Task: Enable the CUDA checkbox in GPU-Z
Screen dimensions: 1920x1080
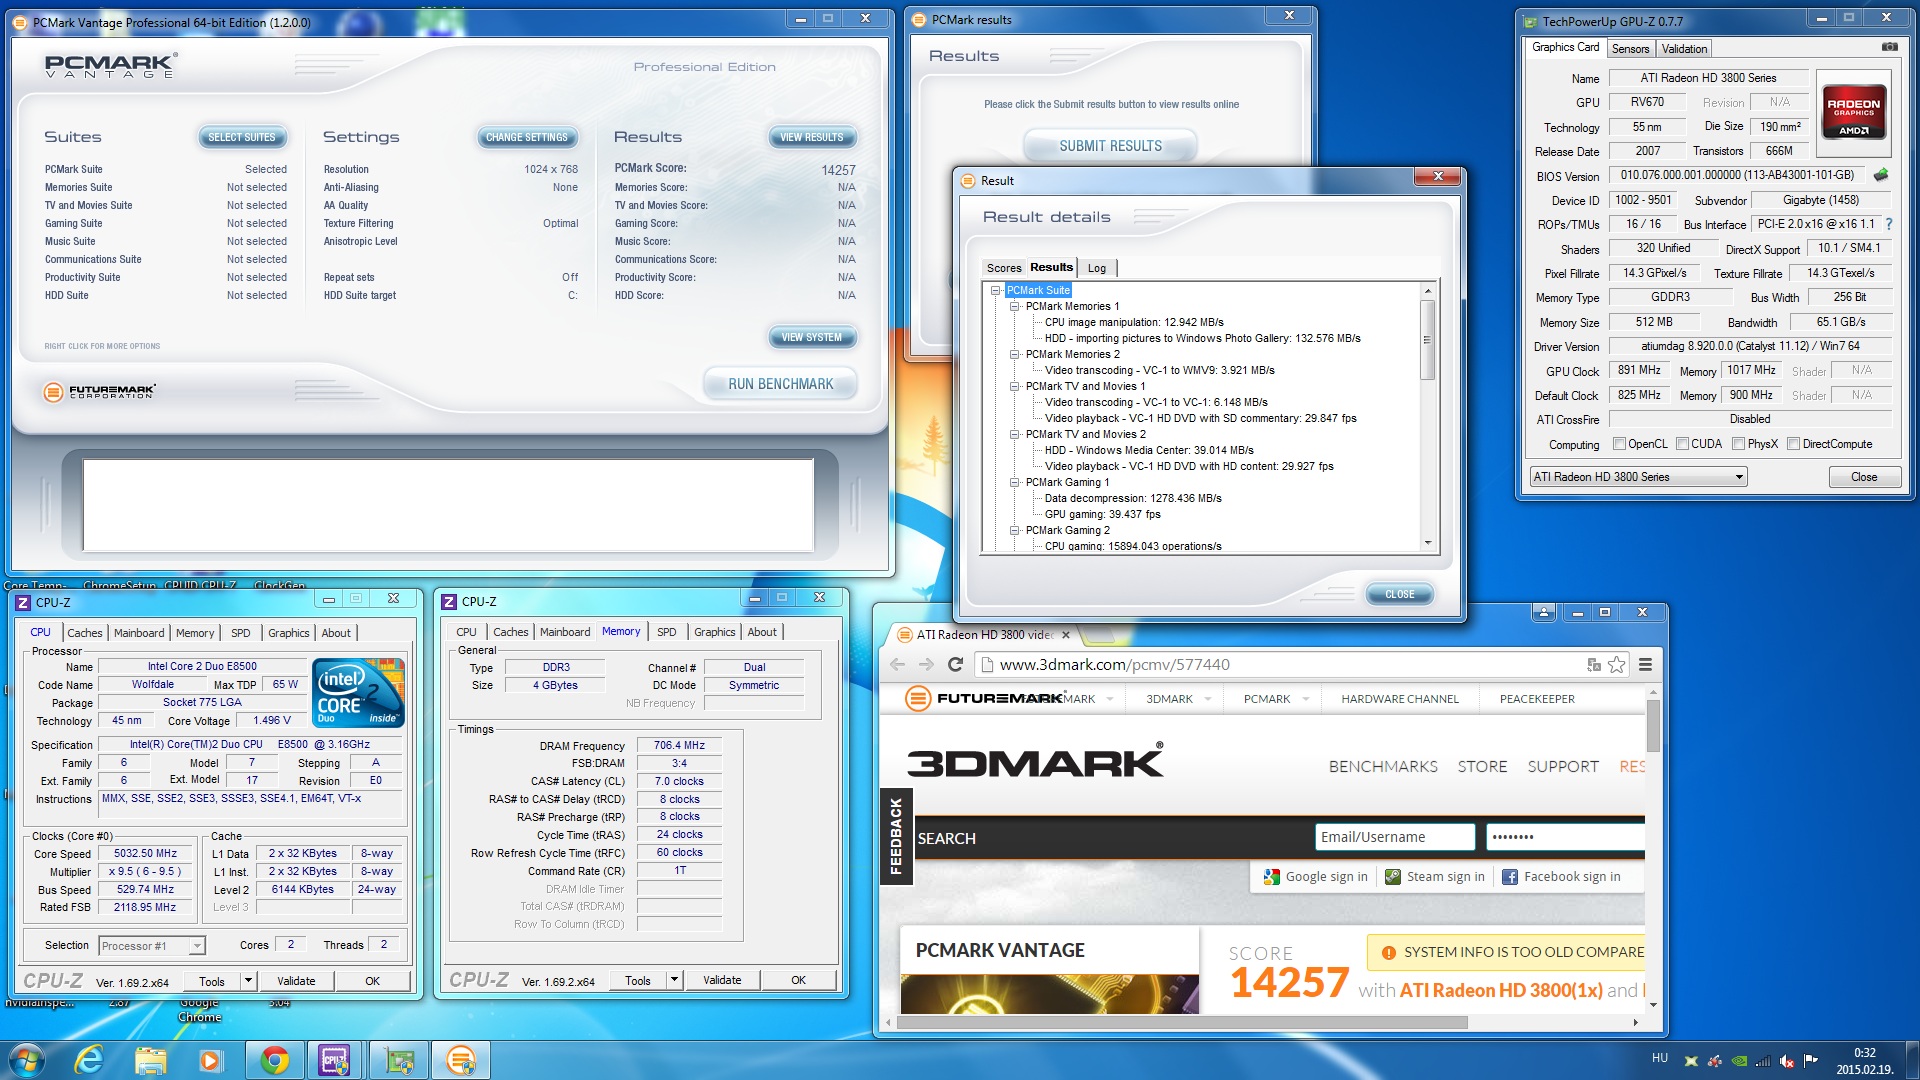Action: pyautogui.click(x=1682, y=444)
